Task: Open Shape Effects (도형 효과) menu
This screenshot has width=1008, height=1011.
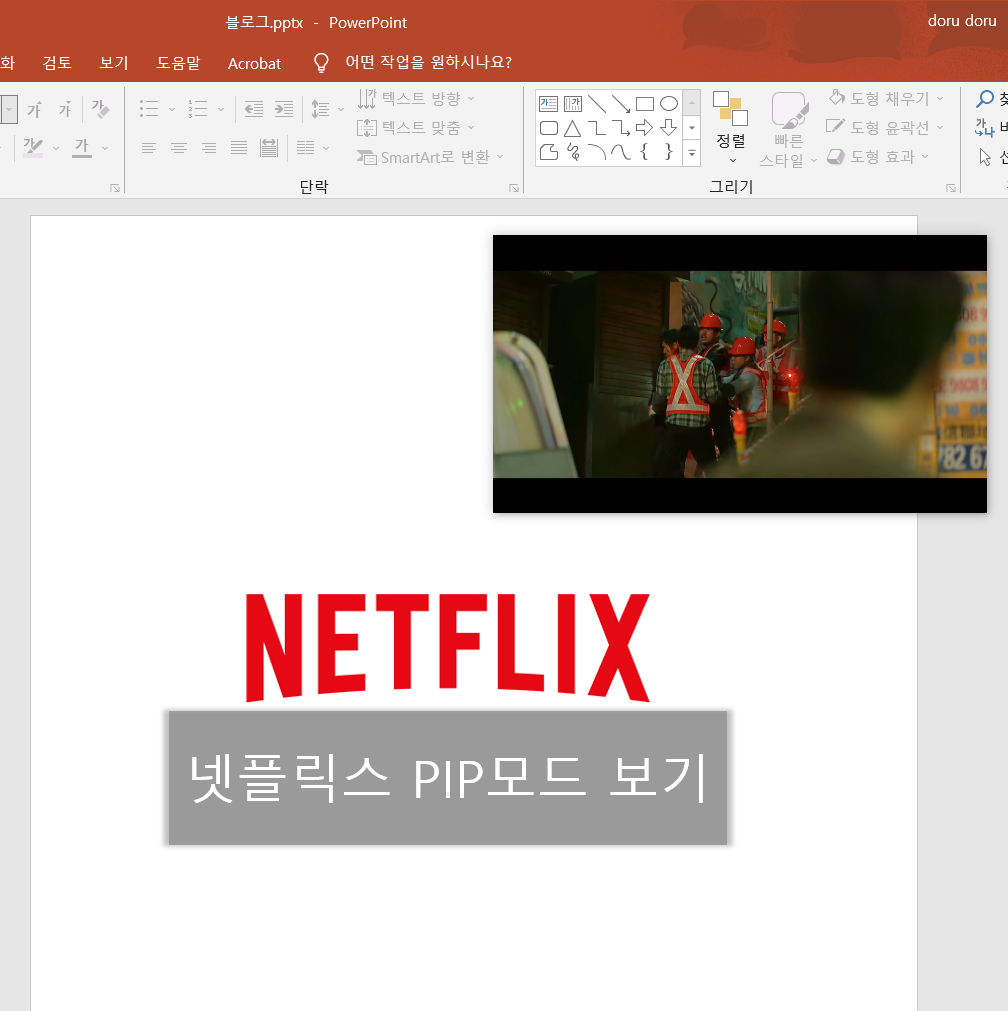Action: (878, 157)
